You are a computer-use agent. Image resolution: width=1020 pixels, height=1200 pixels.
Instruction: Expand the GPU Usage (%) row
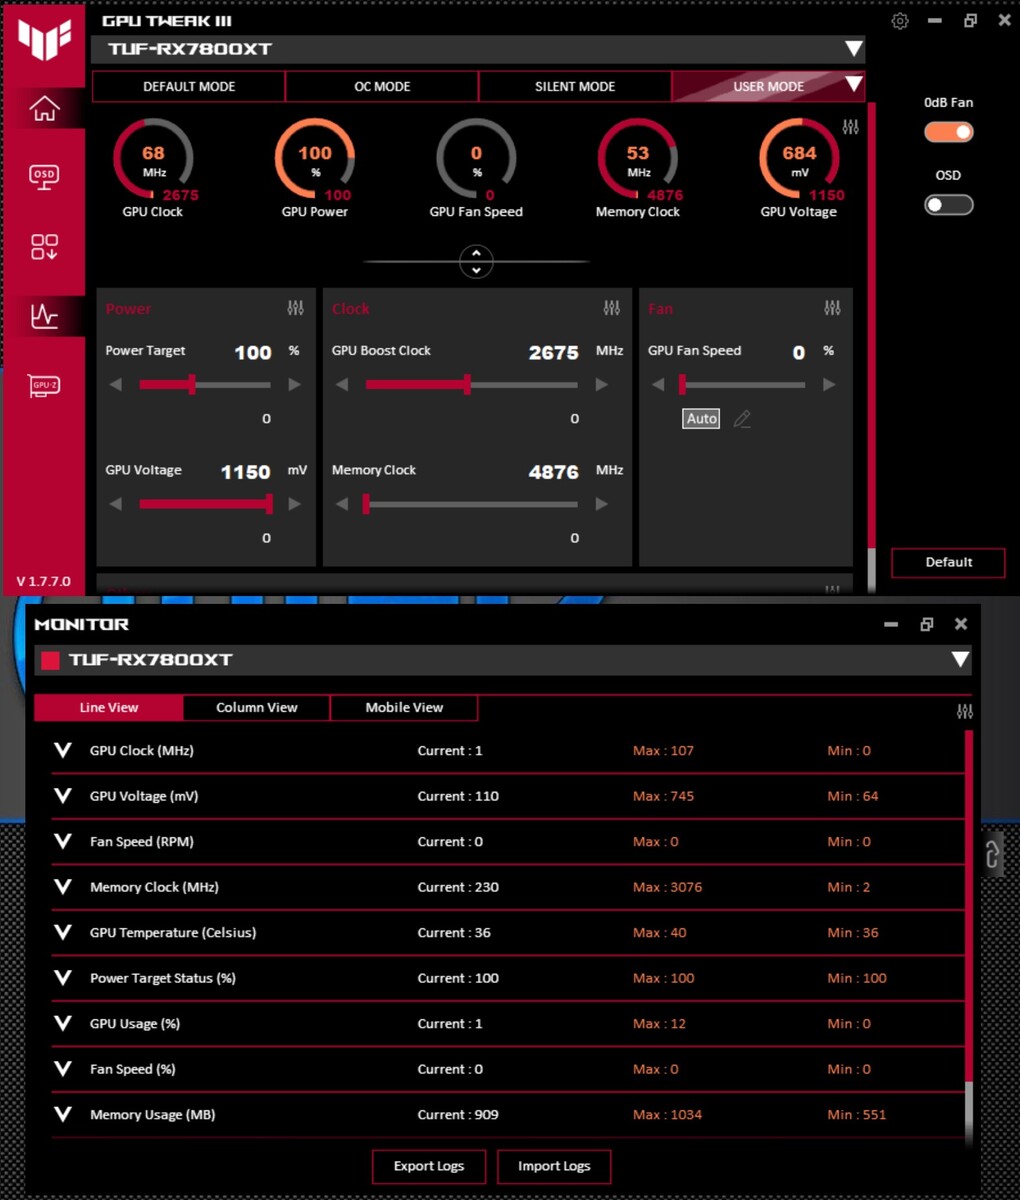click(x=63, y=1023)
